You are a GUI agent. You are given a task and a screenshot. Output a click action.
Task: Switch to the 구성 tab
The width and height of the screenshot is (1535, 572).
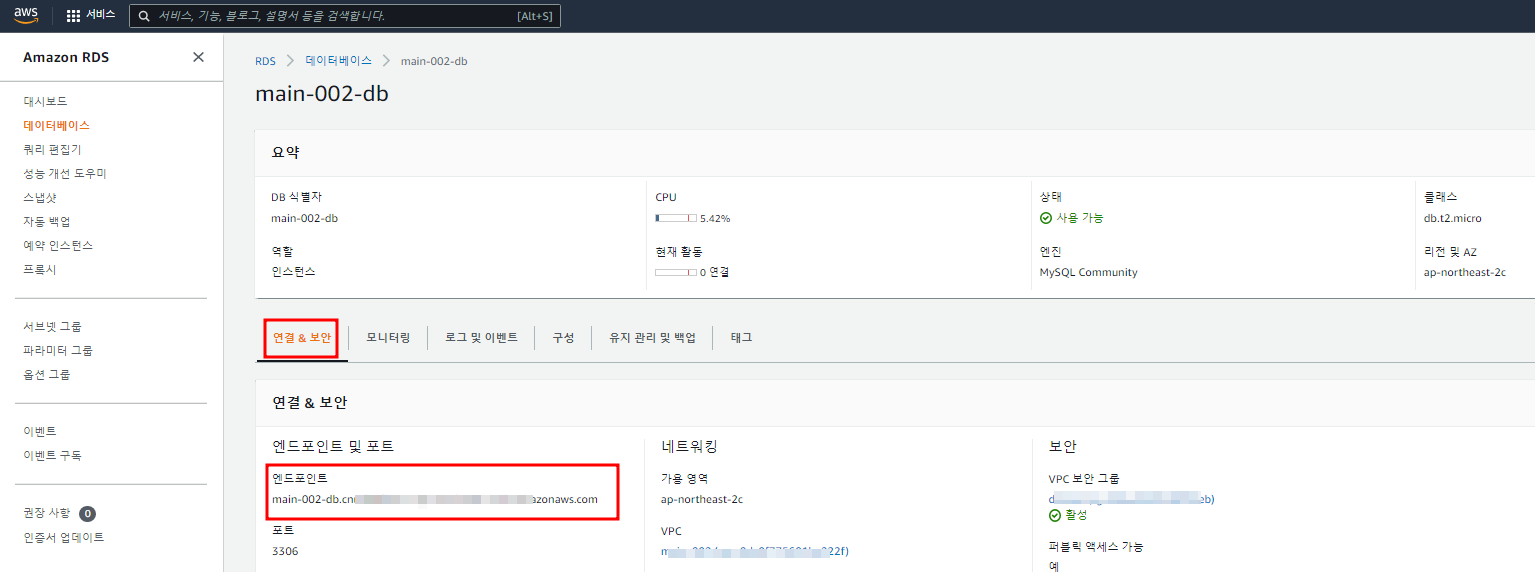[x=563, y=338]
